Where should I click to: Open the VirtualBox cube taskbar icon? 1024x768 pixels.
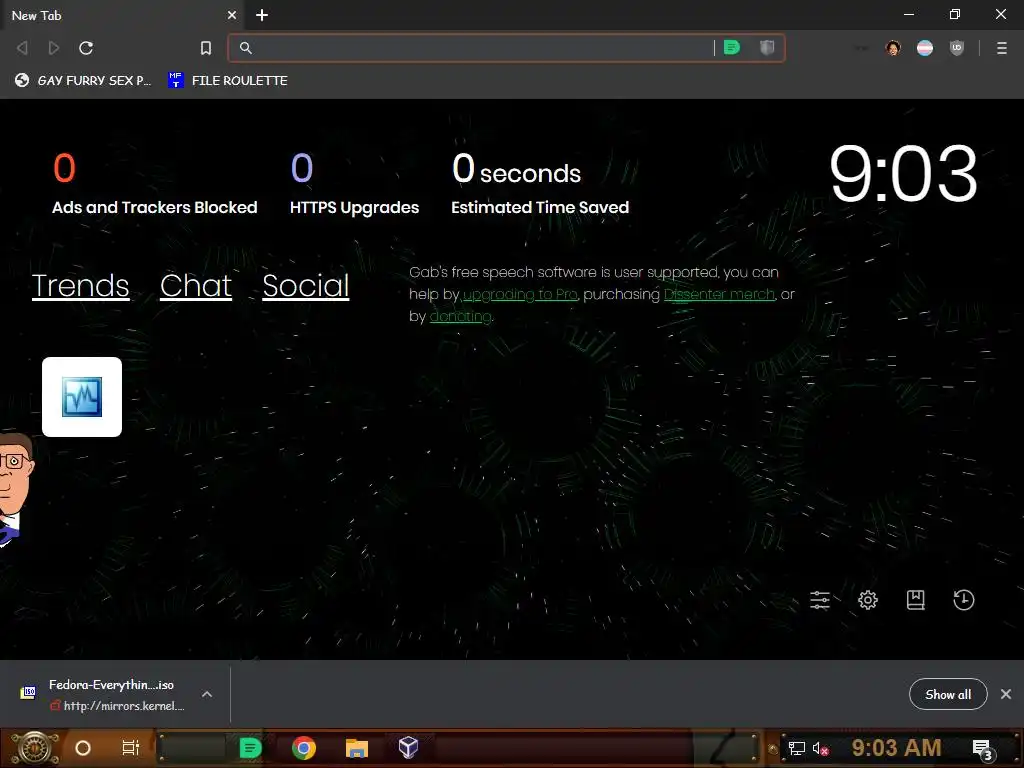coord(408,748)
